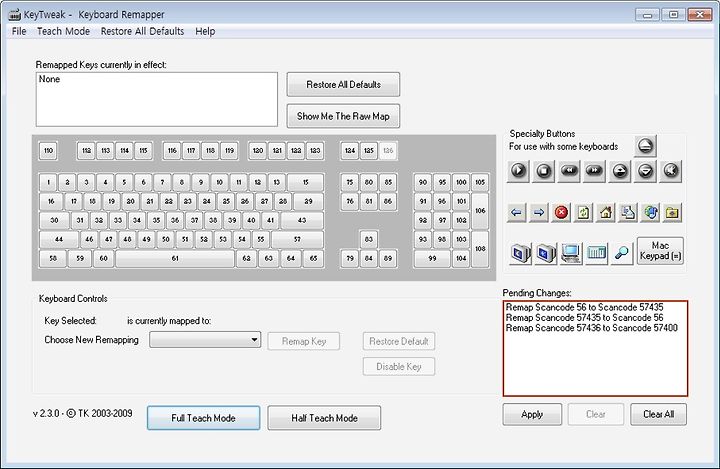This screenshot has height=469, width=720.
Task: Select the Volume Up specialty button
Action: tap(620, 171)
